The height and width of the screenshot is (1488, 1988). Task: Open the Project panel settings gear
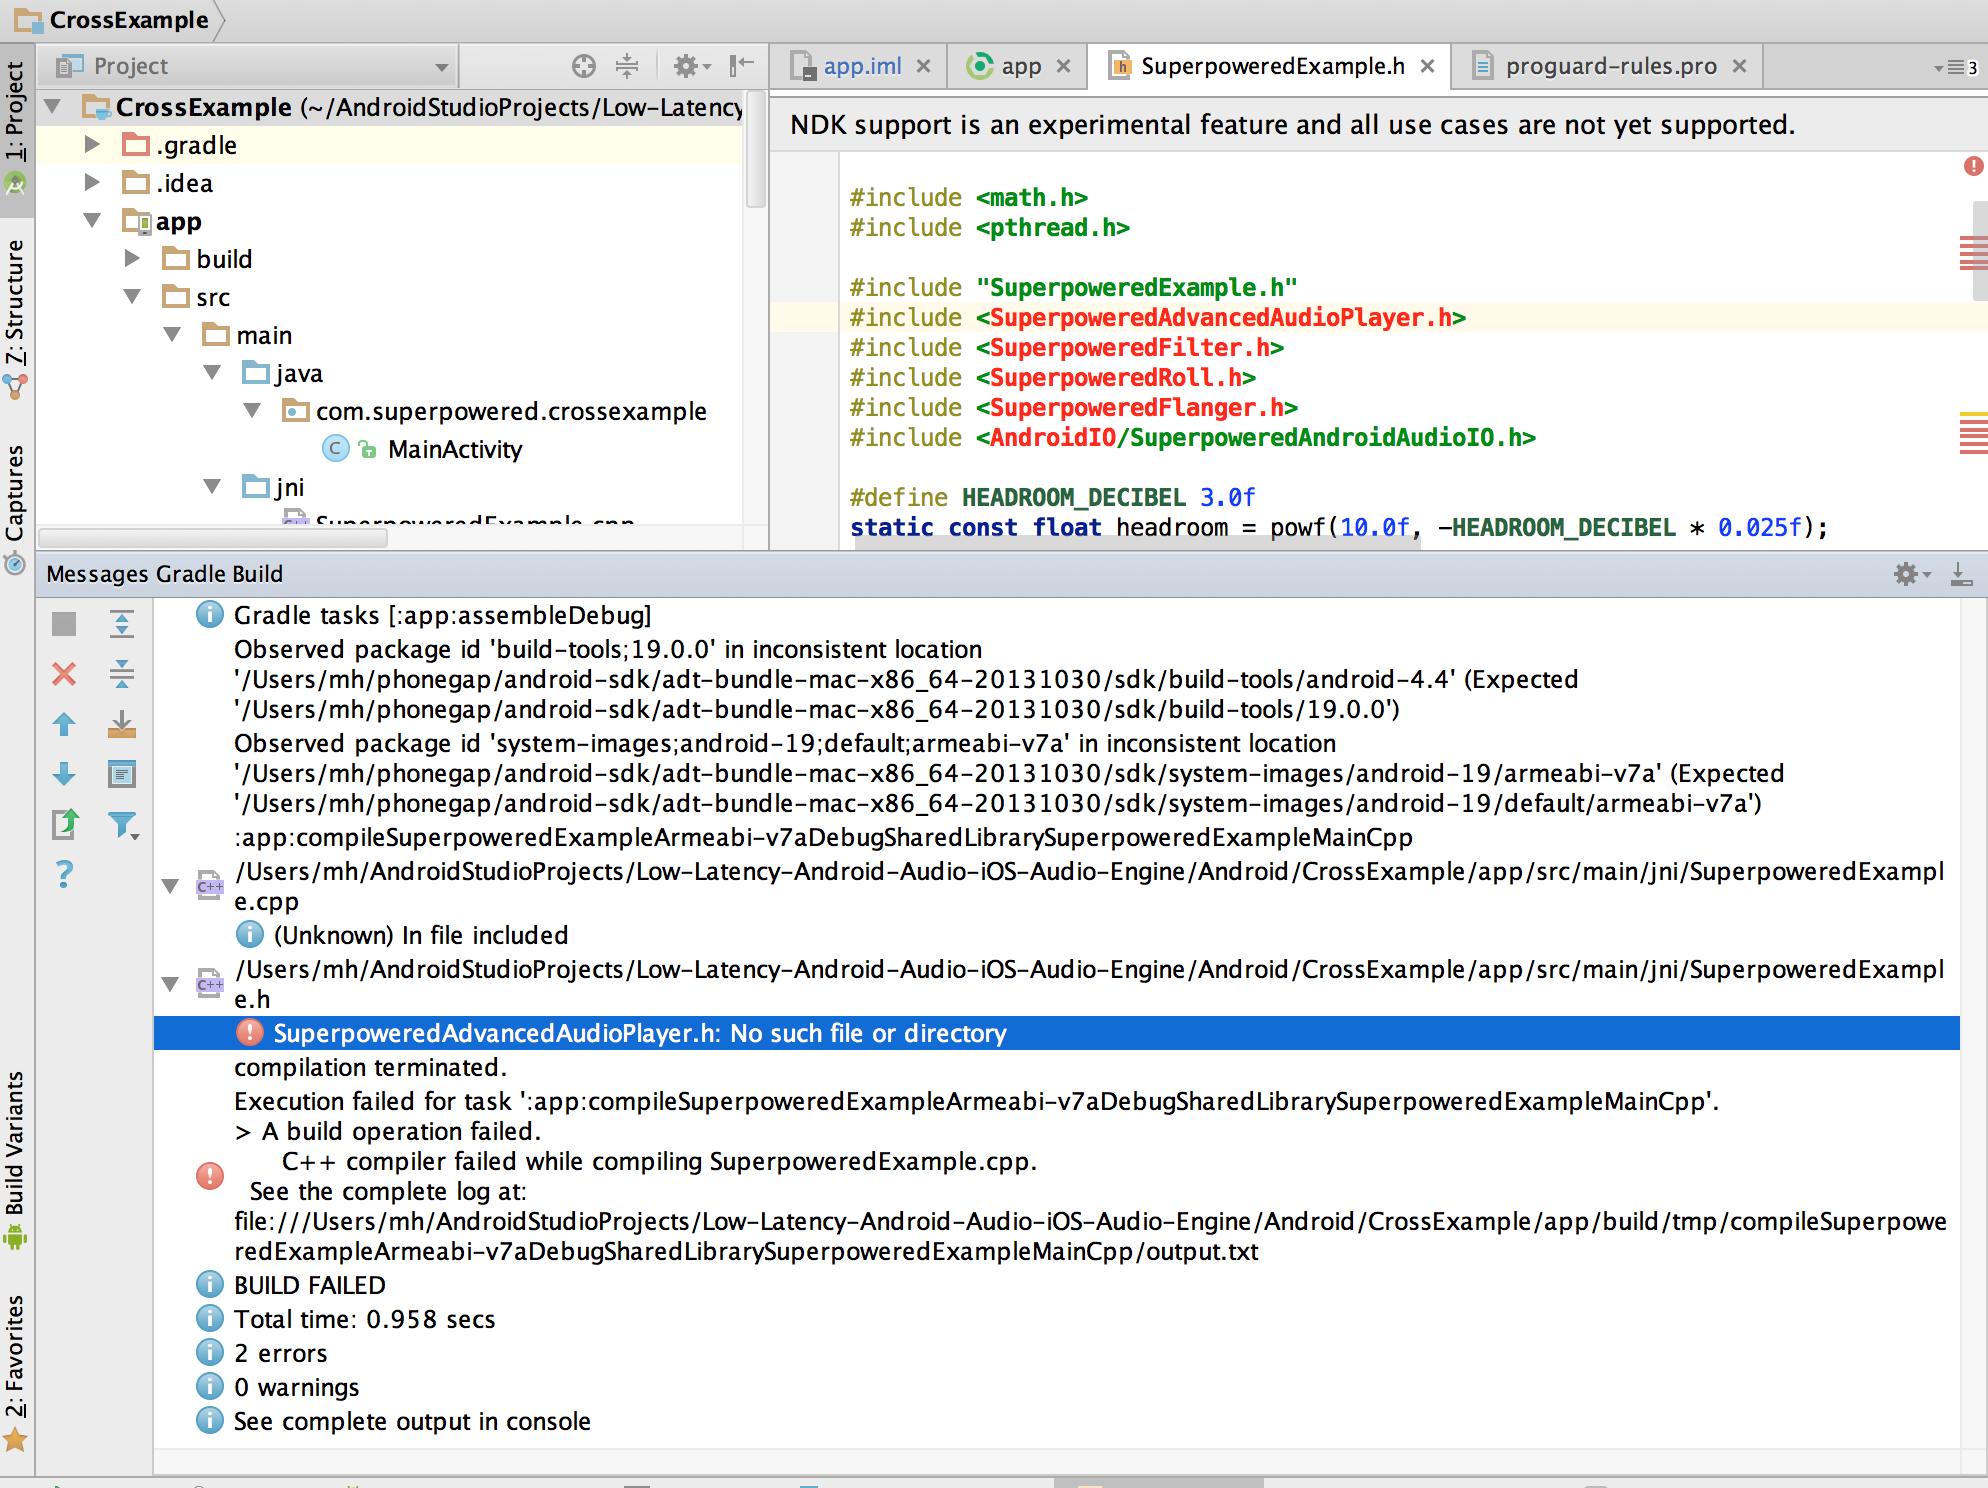point(691,66)
